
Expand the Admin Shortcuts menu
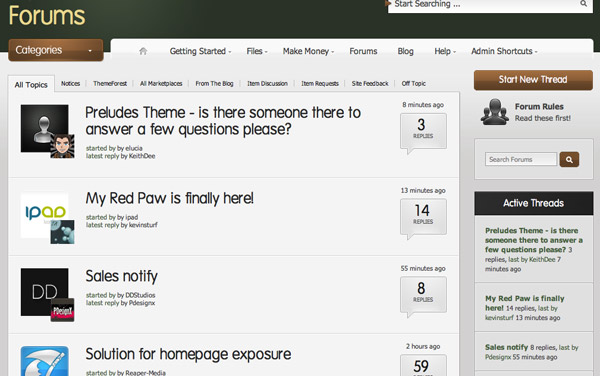coord(504,51)
